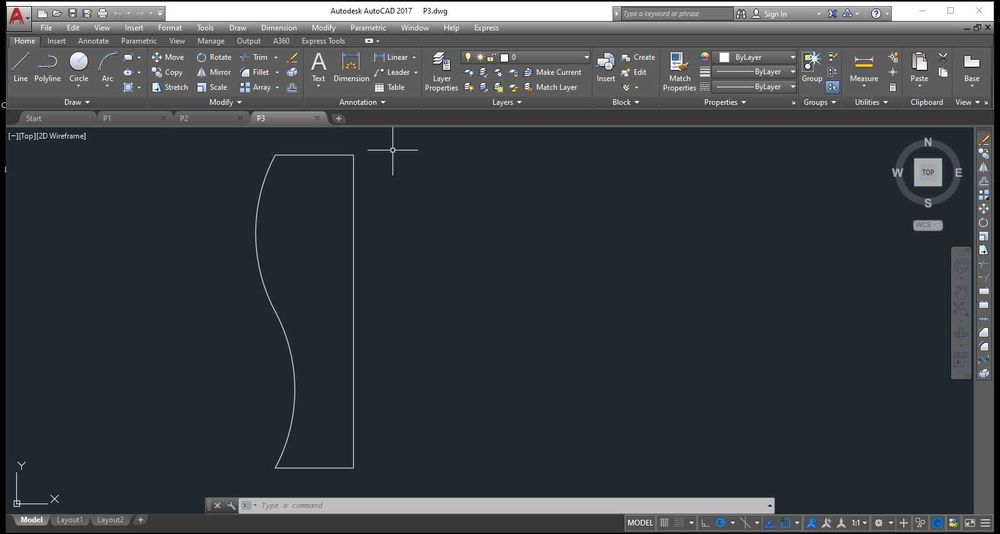
Task: Toggle snap mode in status bar
Action: click(x=679, y=523)
